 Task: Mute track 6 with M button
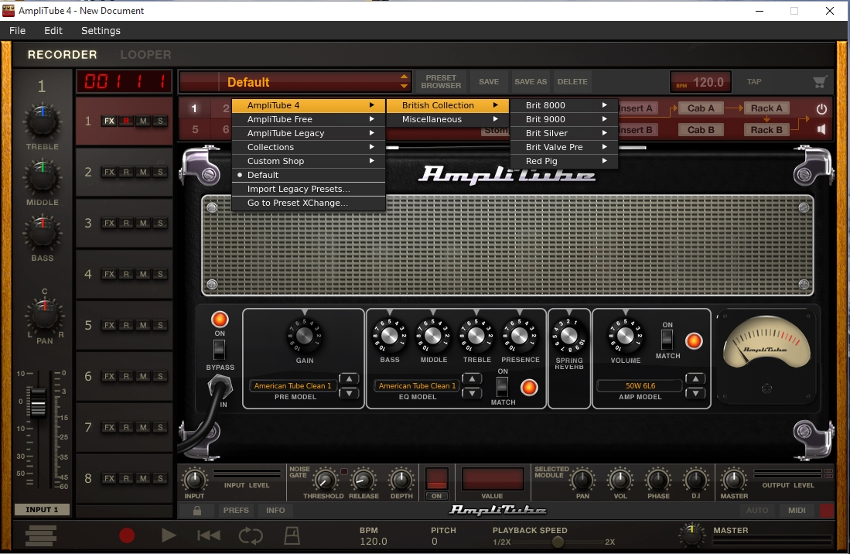pos(143,376)
